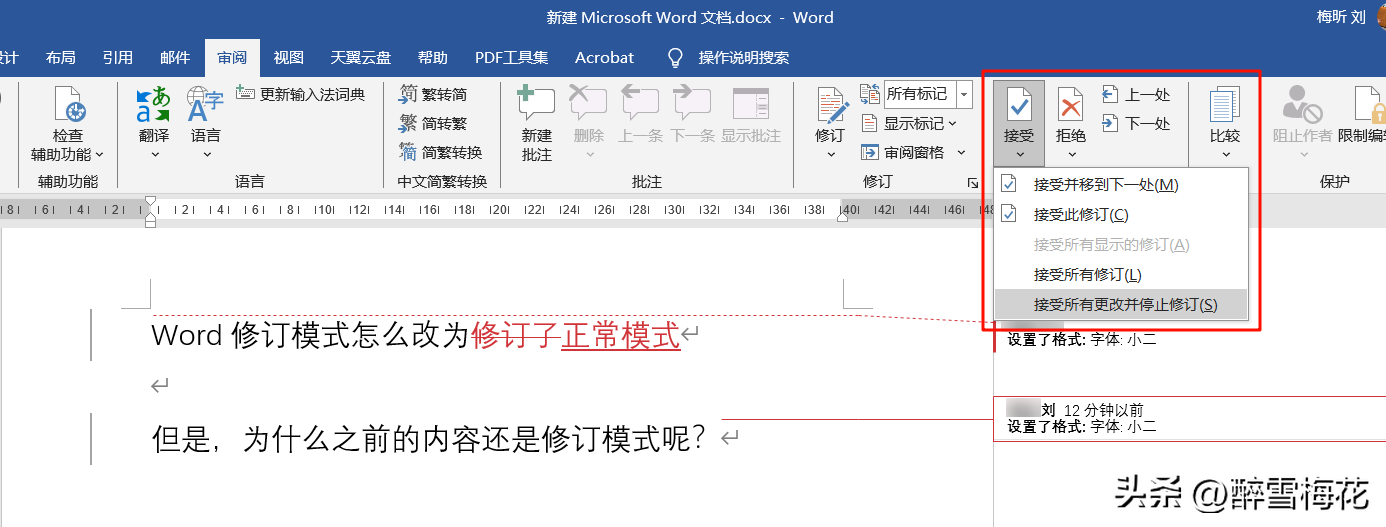The image size is (1386, 527).
Task: Click the 阻止作者 block authors icon
Action: [x=1303, y=104]
